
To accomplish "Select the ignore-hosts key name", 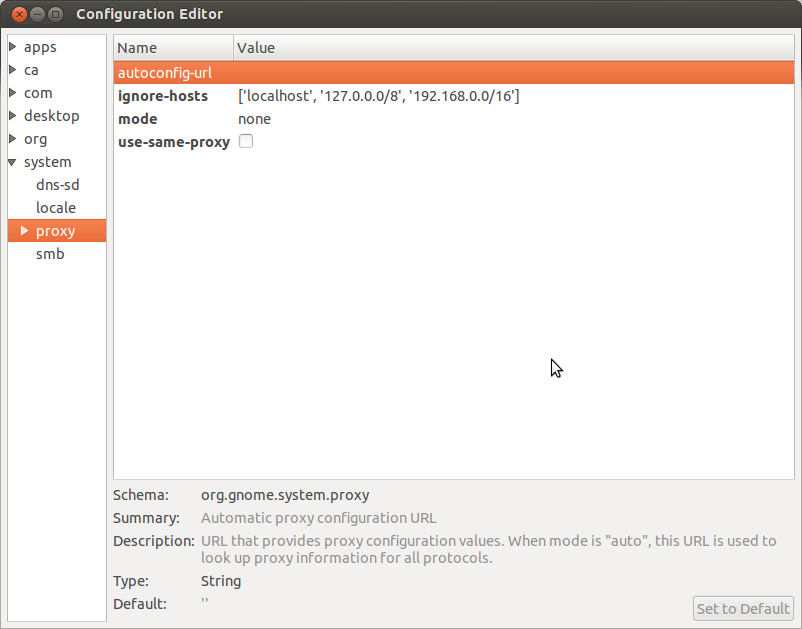I will [163, 96].
